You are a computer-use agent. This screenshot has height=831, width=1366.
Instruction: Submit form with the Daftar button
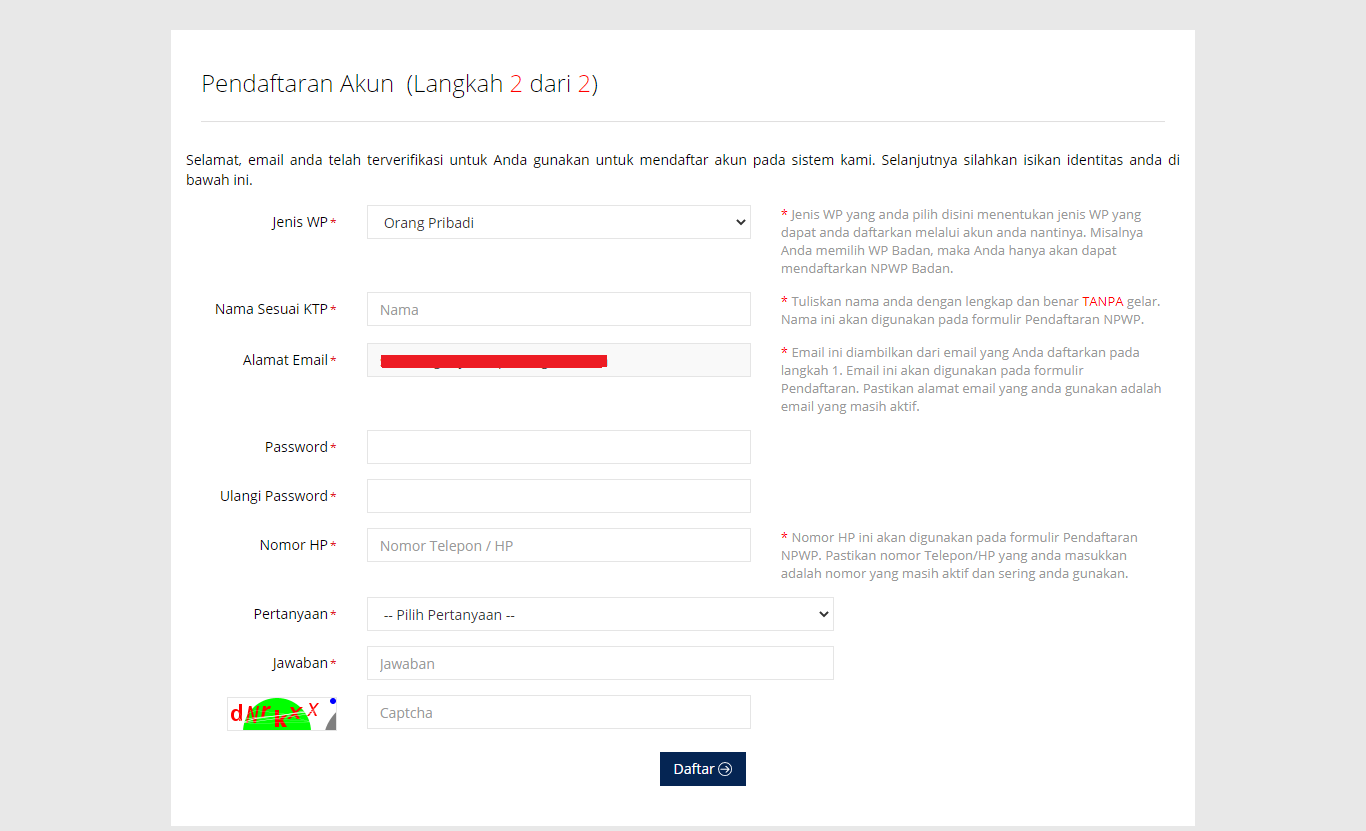click(x=703, y=769)
